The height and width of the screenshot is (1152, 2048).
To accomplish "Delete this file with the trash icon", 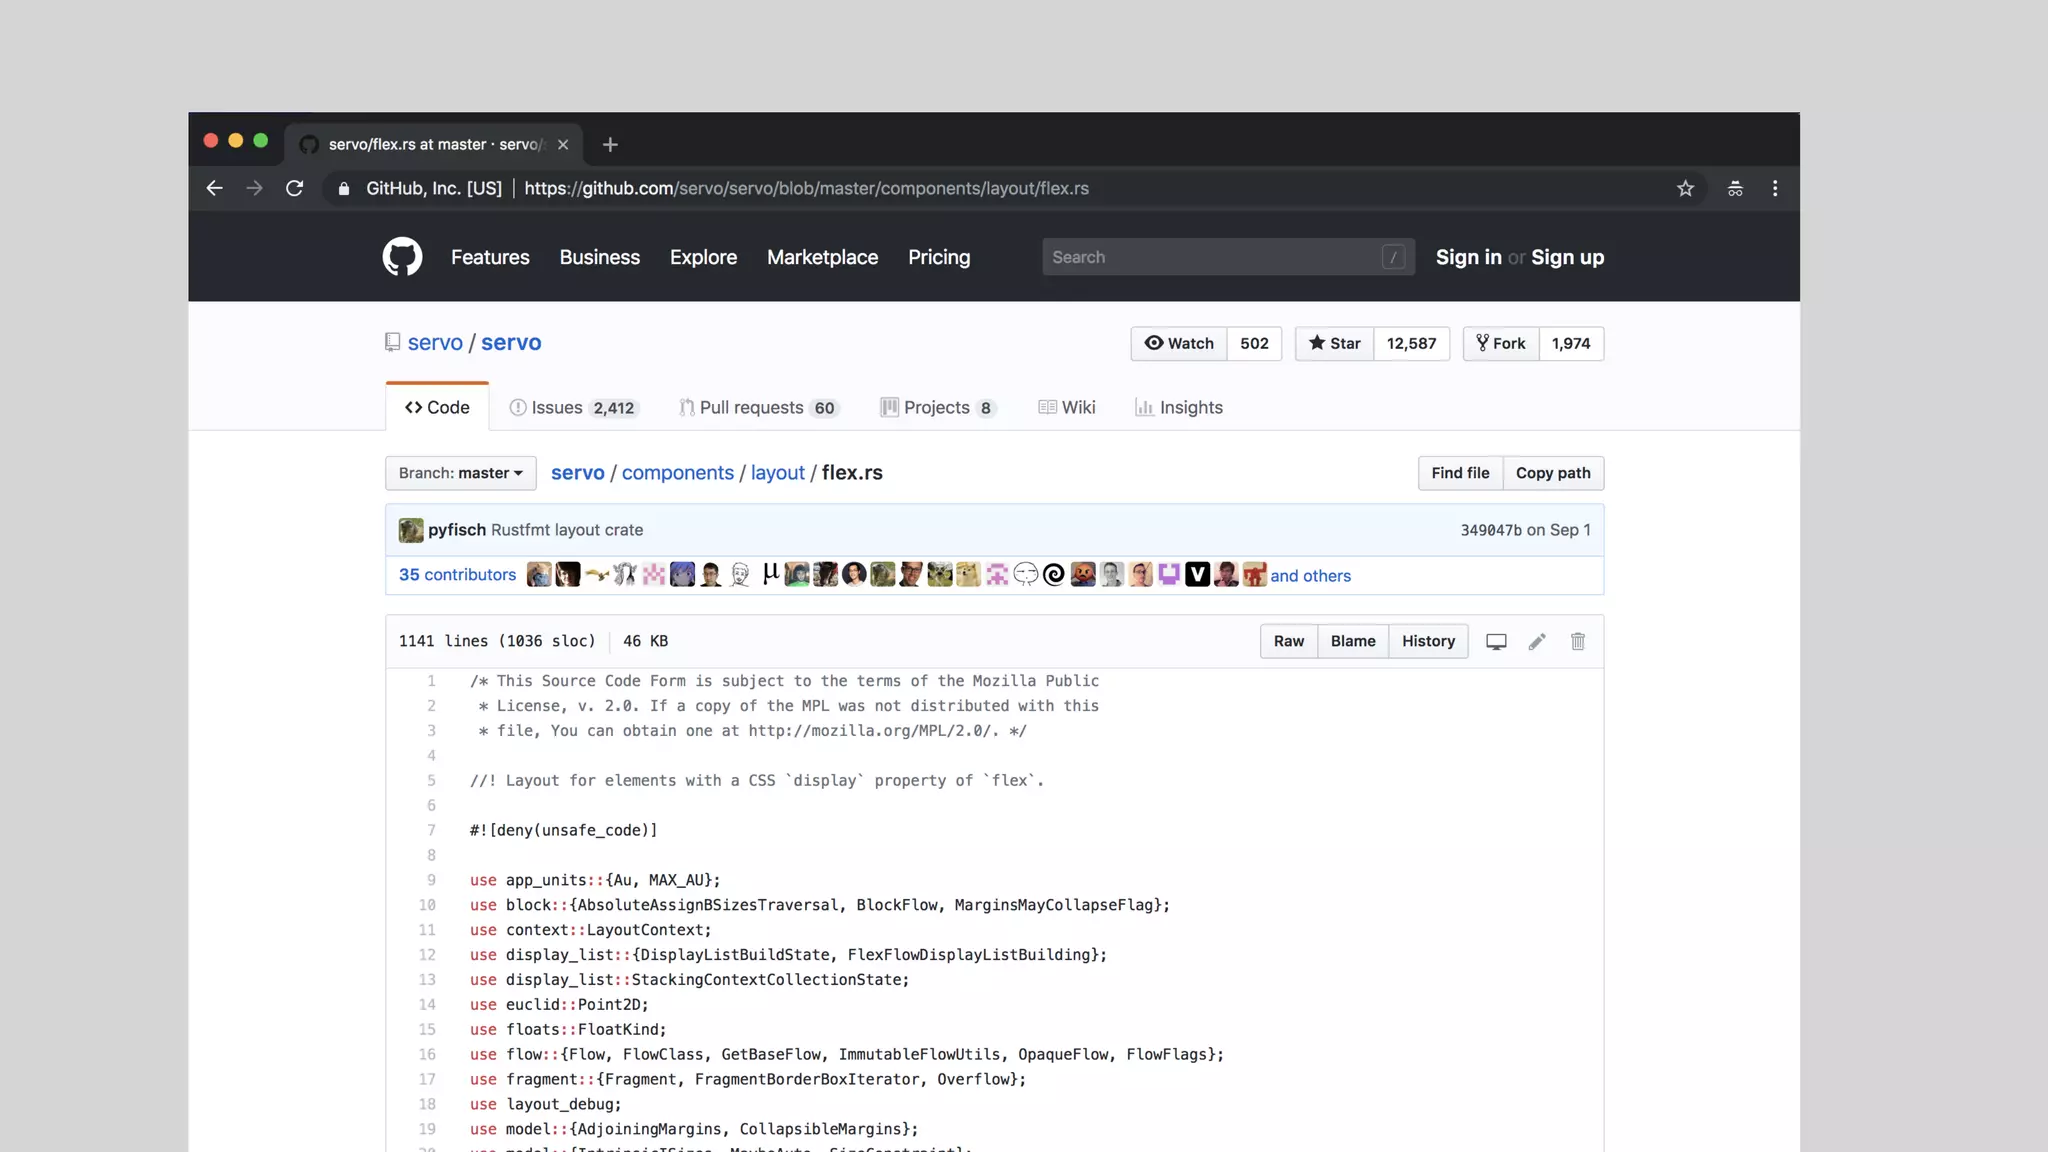I will click(x=1578, y=642).
